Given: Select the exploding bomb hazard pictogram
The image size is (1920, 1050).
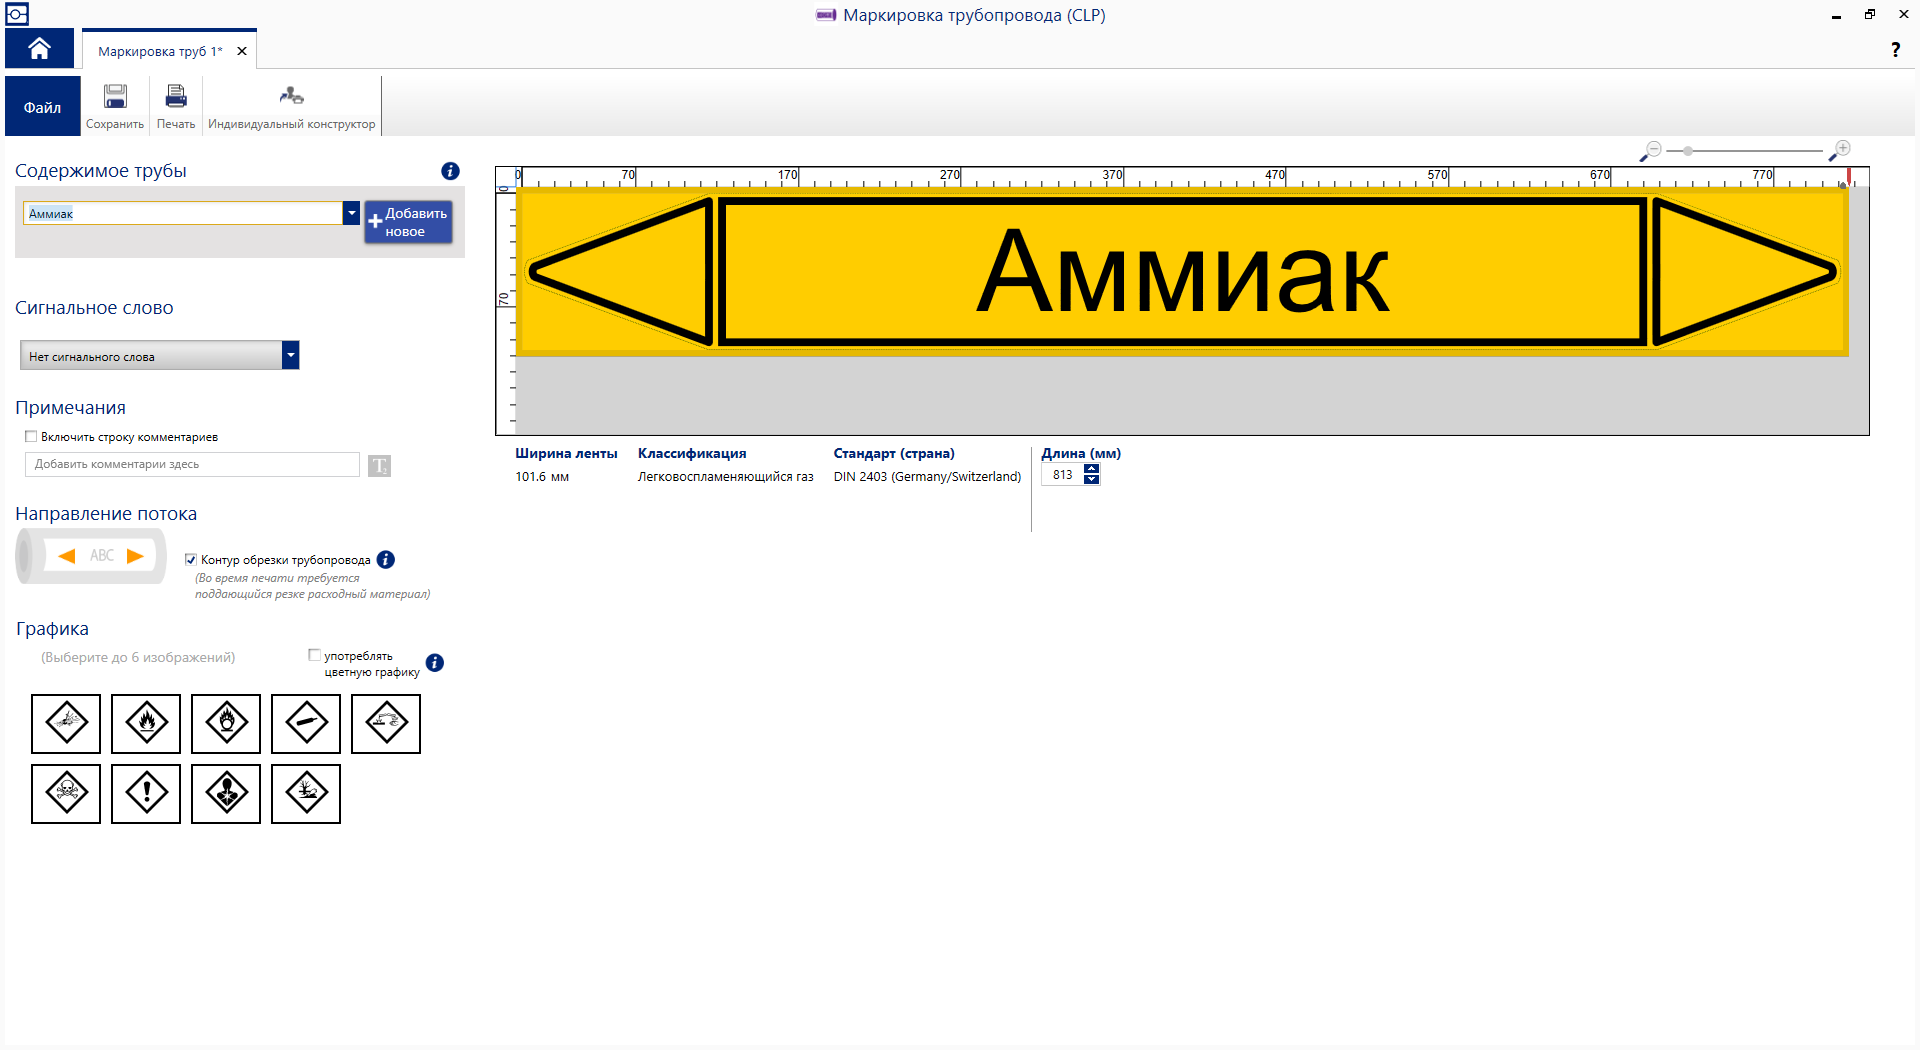Looking at the screenshot, I should tap(66, 724).
